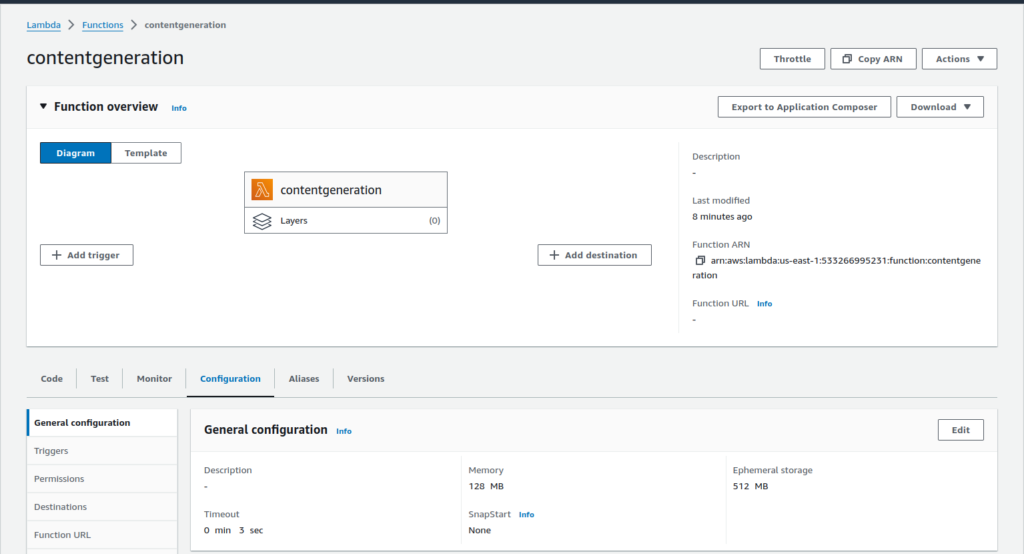Navigate to Functions breadcrumb link
This screenshot has width=1024, height=554.
pos(103,25)
